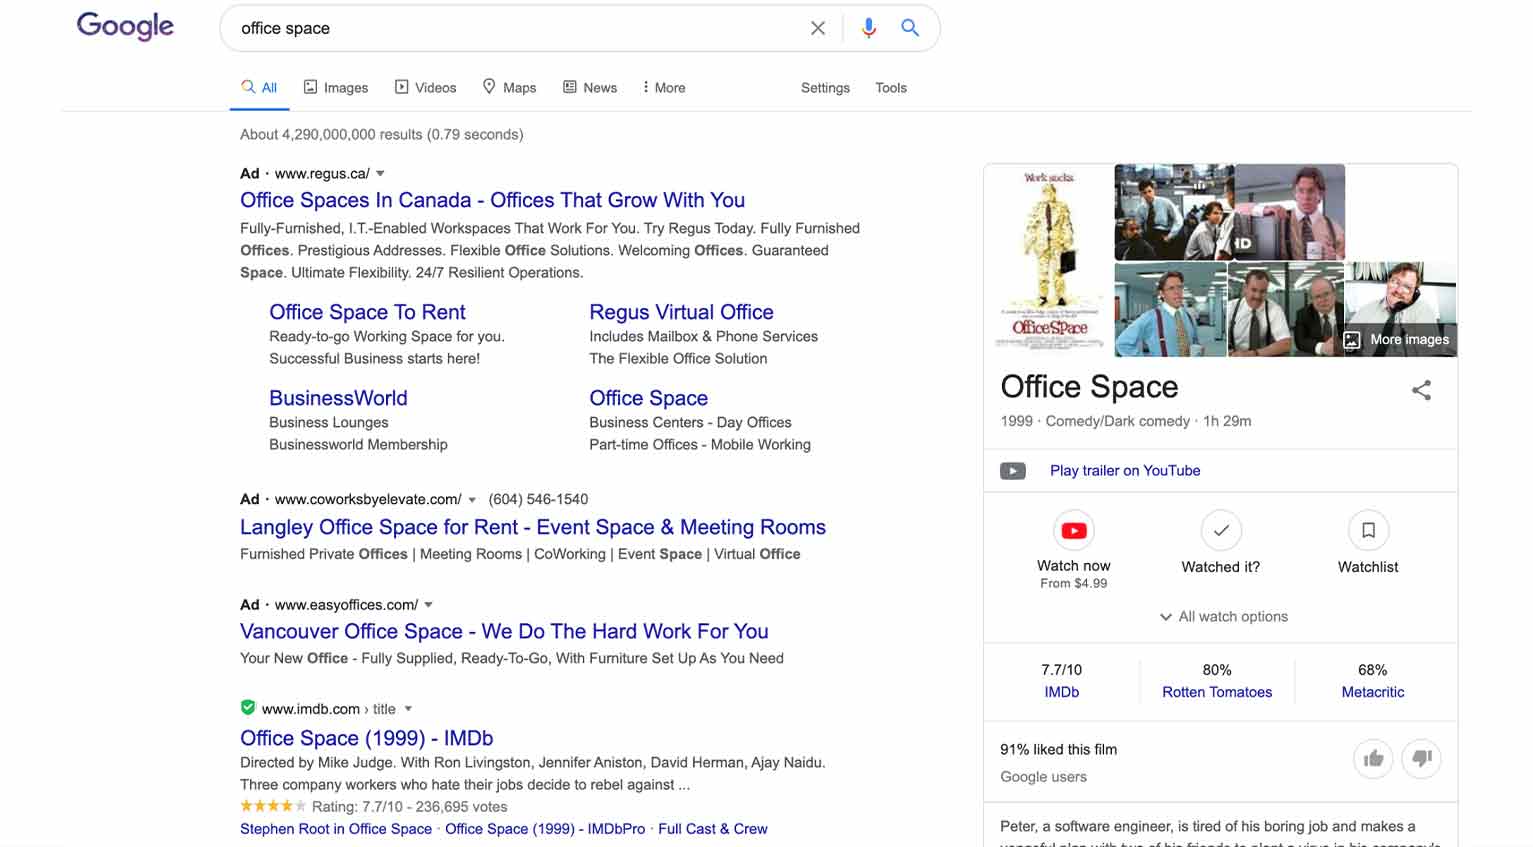The width and height of the screenshot is (1533, 847).
Task: Click the Google logo
Action: [x=125, y=26]
